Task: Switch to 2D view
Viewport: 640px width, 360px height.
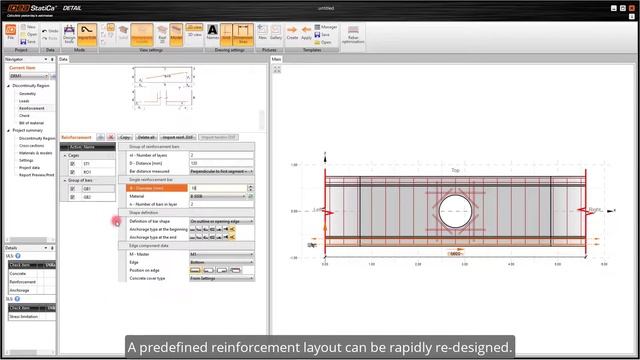Action: tap(194, 27)
